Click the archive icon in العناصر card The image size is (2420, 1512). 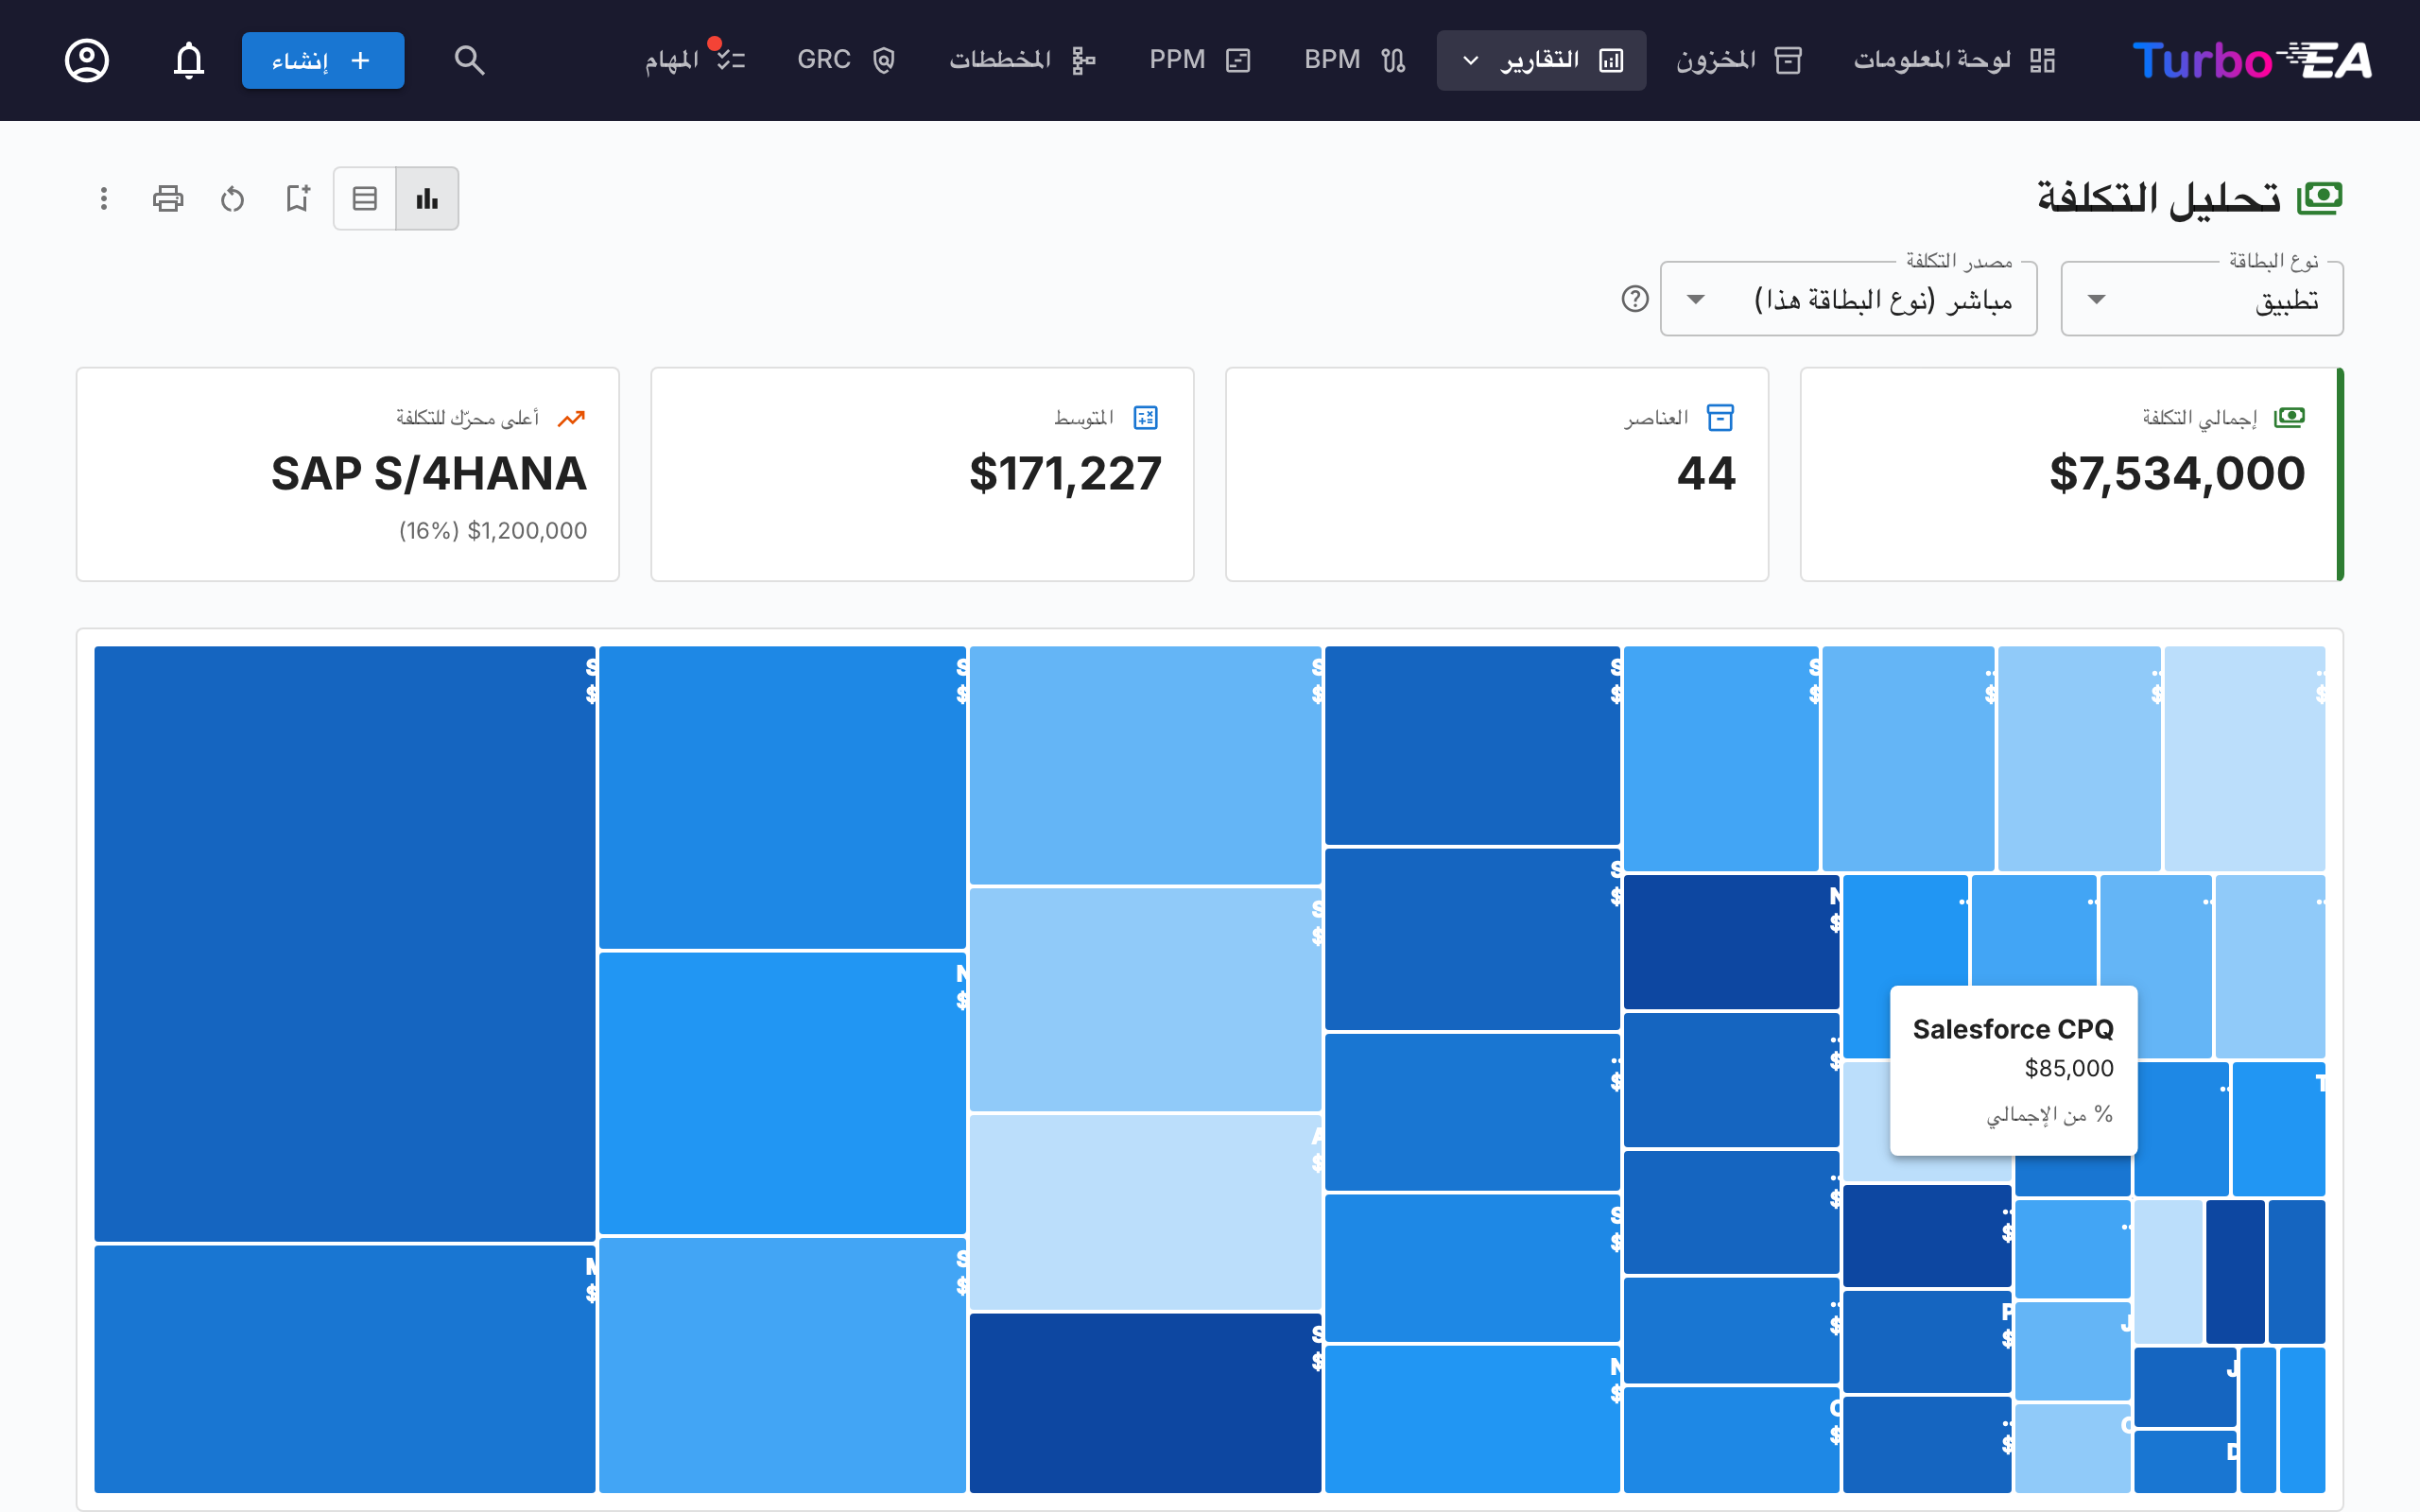(1720, 417)
